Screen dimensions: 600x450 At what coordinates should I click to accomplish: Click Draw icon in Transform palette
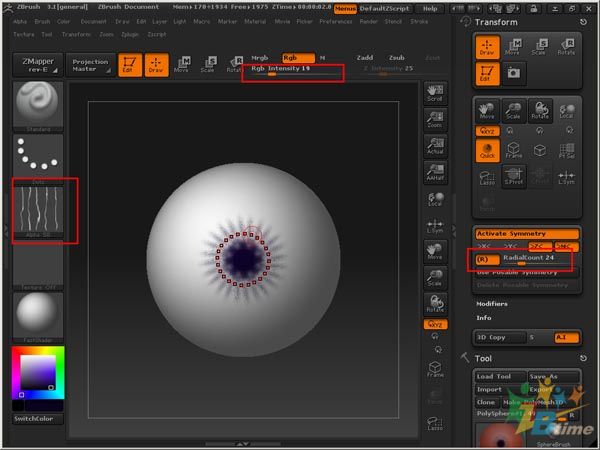point(487,47)
